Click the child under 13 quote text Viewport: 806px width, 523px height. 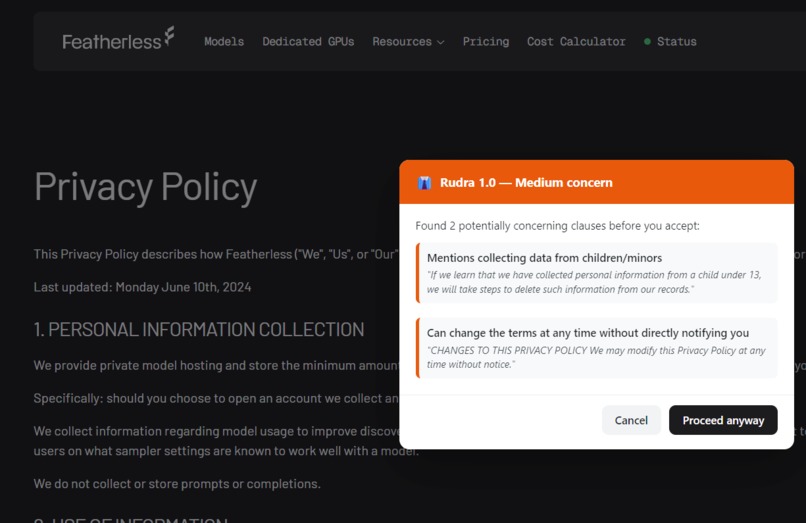pos(594,282)
